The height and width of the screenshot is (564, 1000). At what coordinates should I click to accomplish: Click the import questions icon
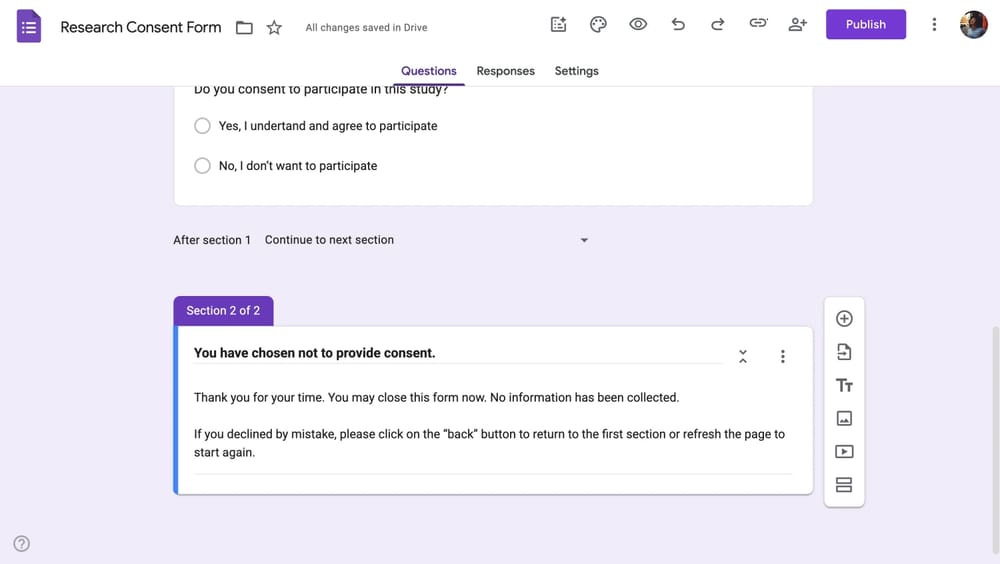[x=844, y=352]
